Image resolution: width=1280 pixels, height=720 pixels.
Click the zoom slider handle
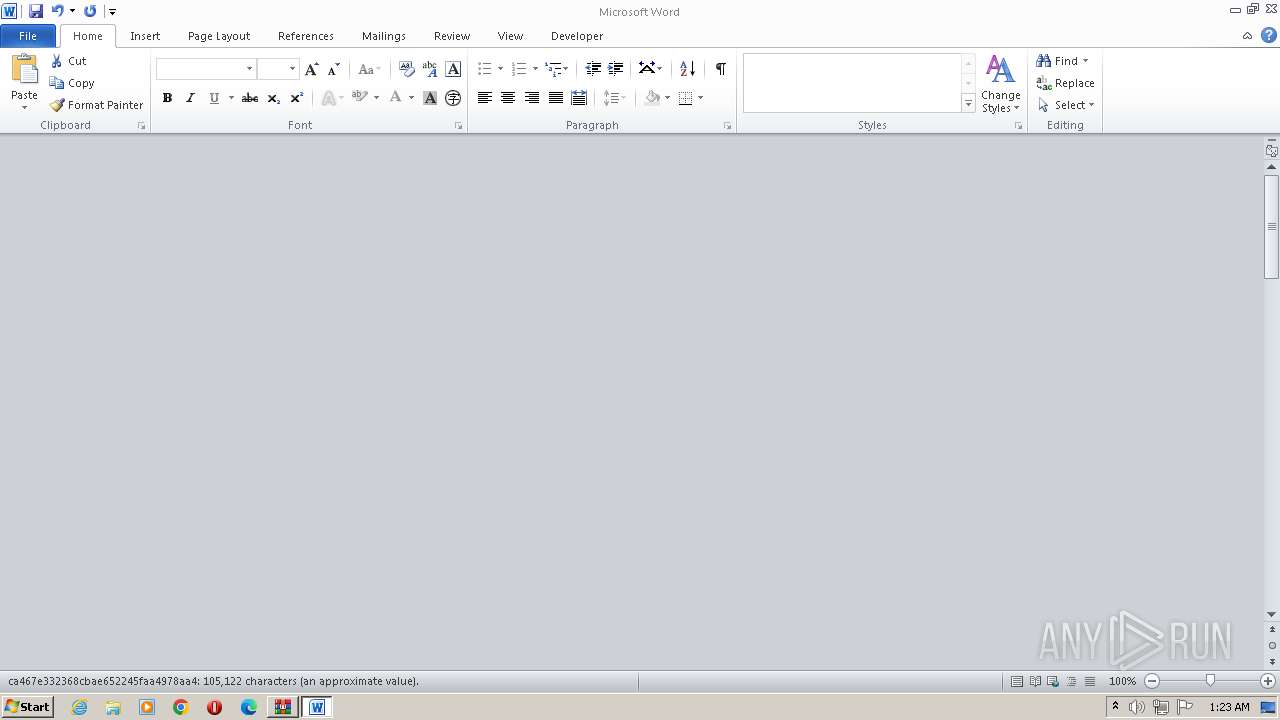(x=1210, y=681)
